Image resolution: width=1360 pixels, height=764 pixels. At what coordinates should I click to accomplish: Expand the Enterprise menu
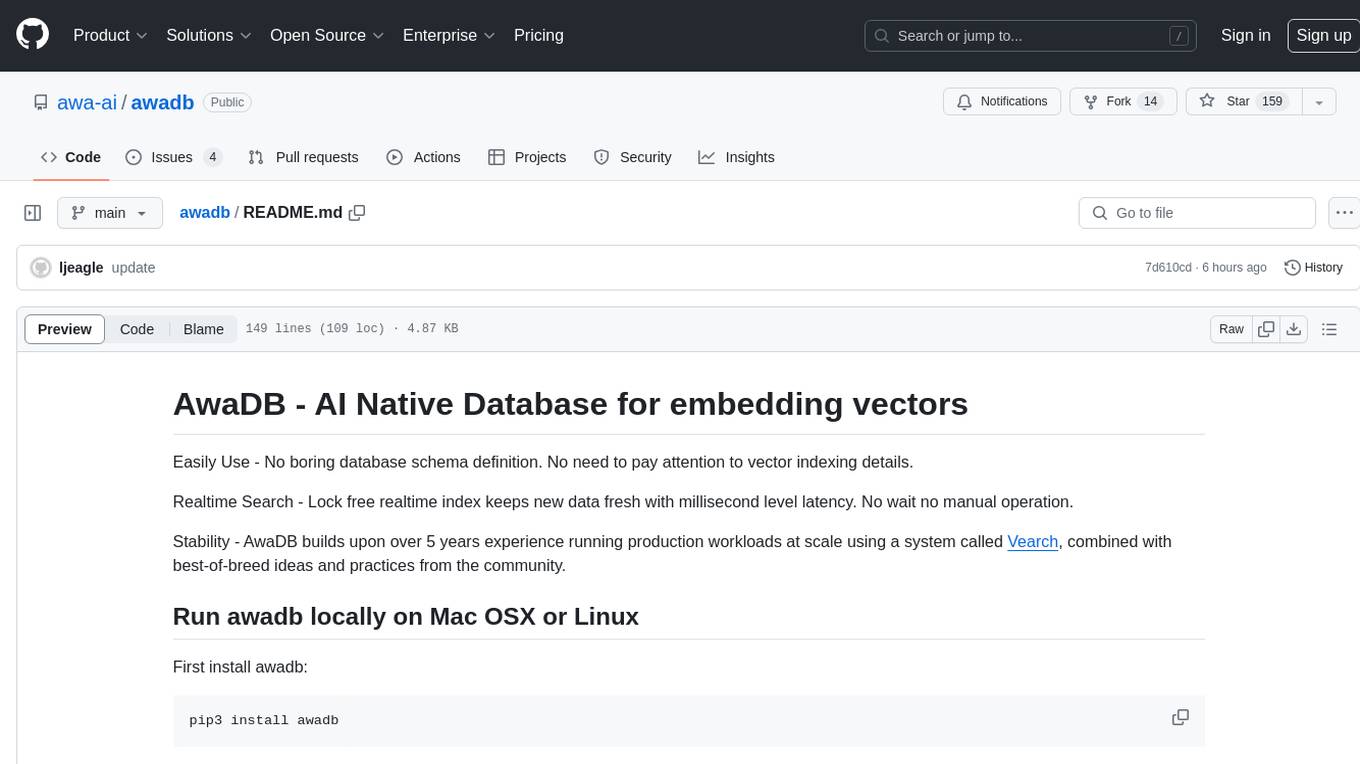click(x=449, y=35)
